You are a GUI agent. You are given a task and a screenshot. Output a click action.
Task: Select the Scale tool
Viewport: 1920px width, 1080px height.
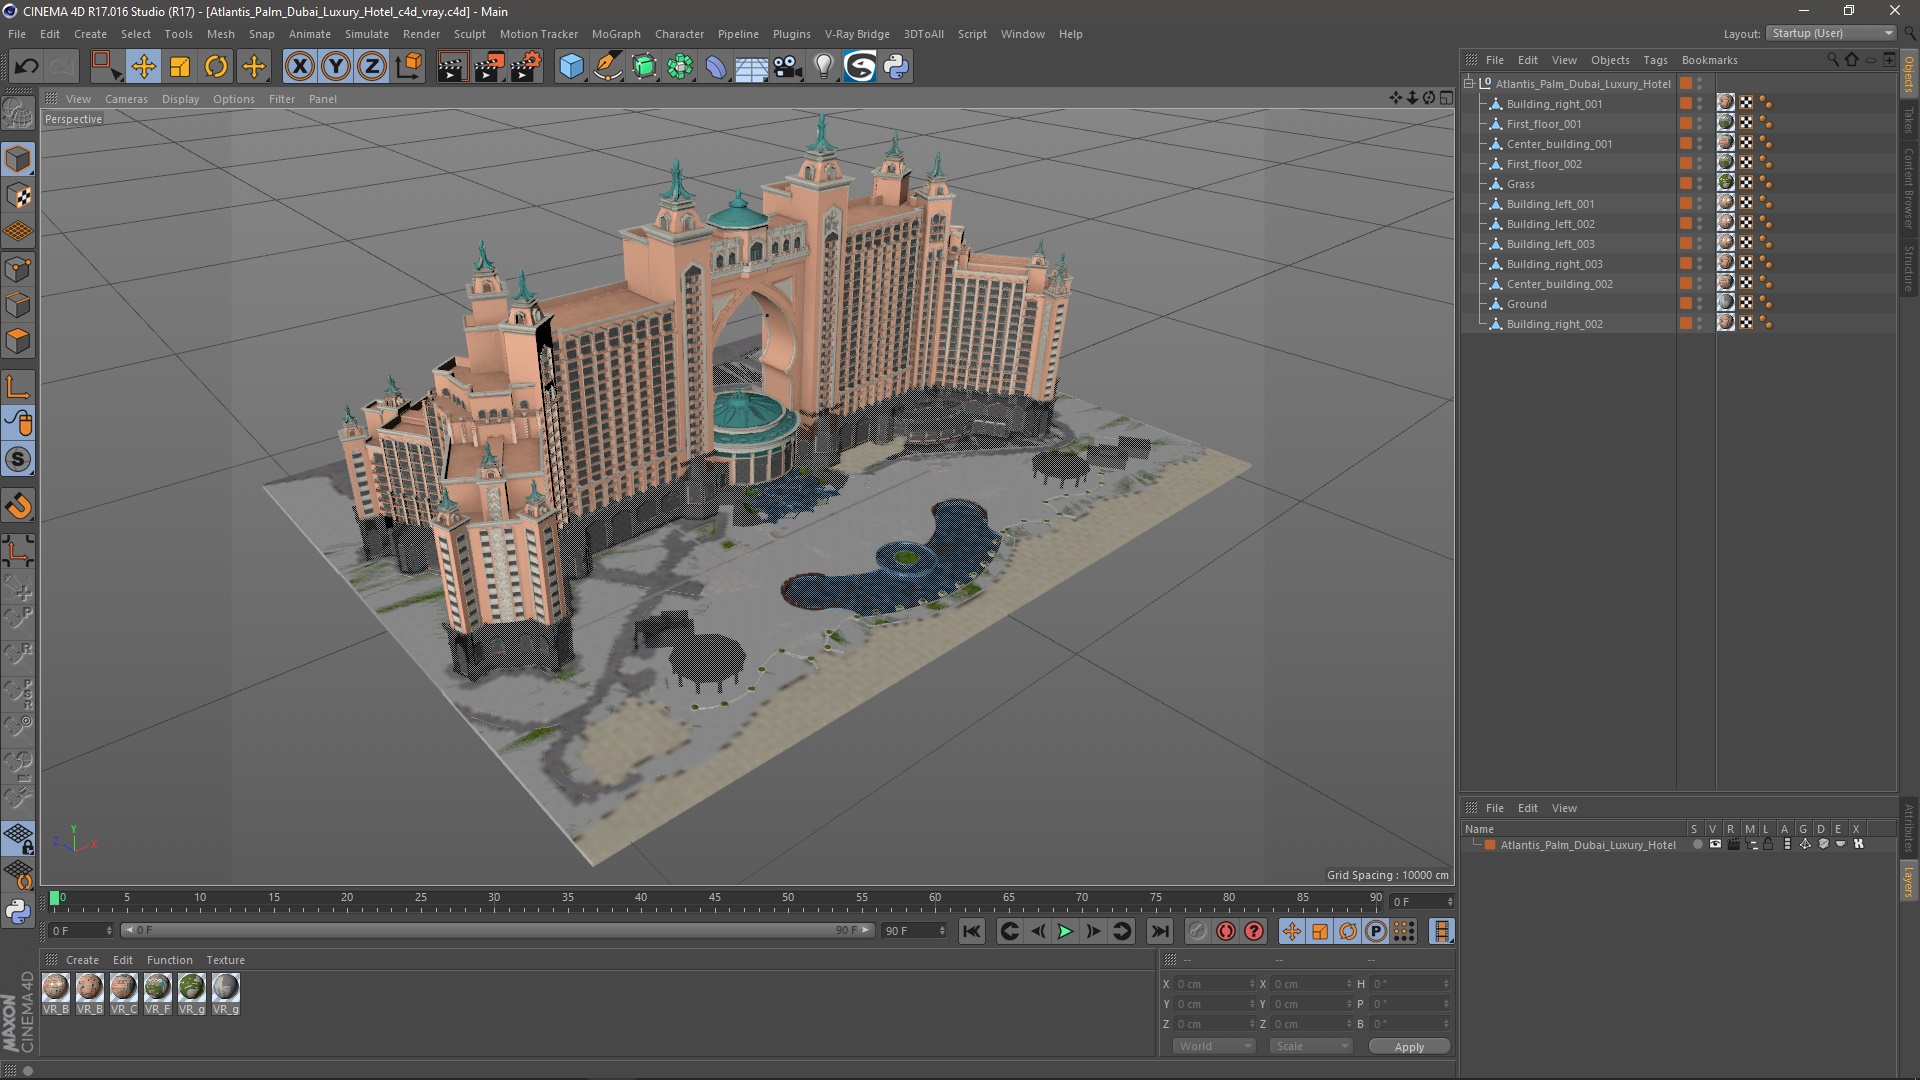click(x=180, y=67)
